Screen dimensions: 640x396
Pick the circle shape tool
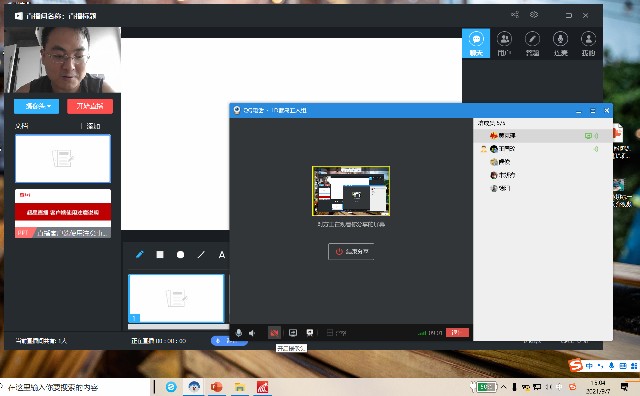click(180, 255)
